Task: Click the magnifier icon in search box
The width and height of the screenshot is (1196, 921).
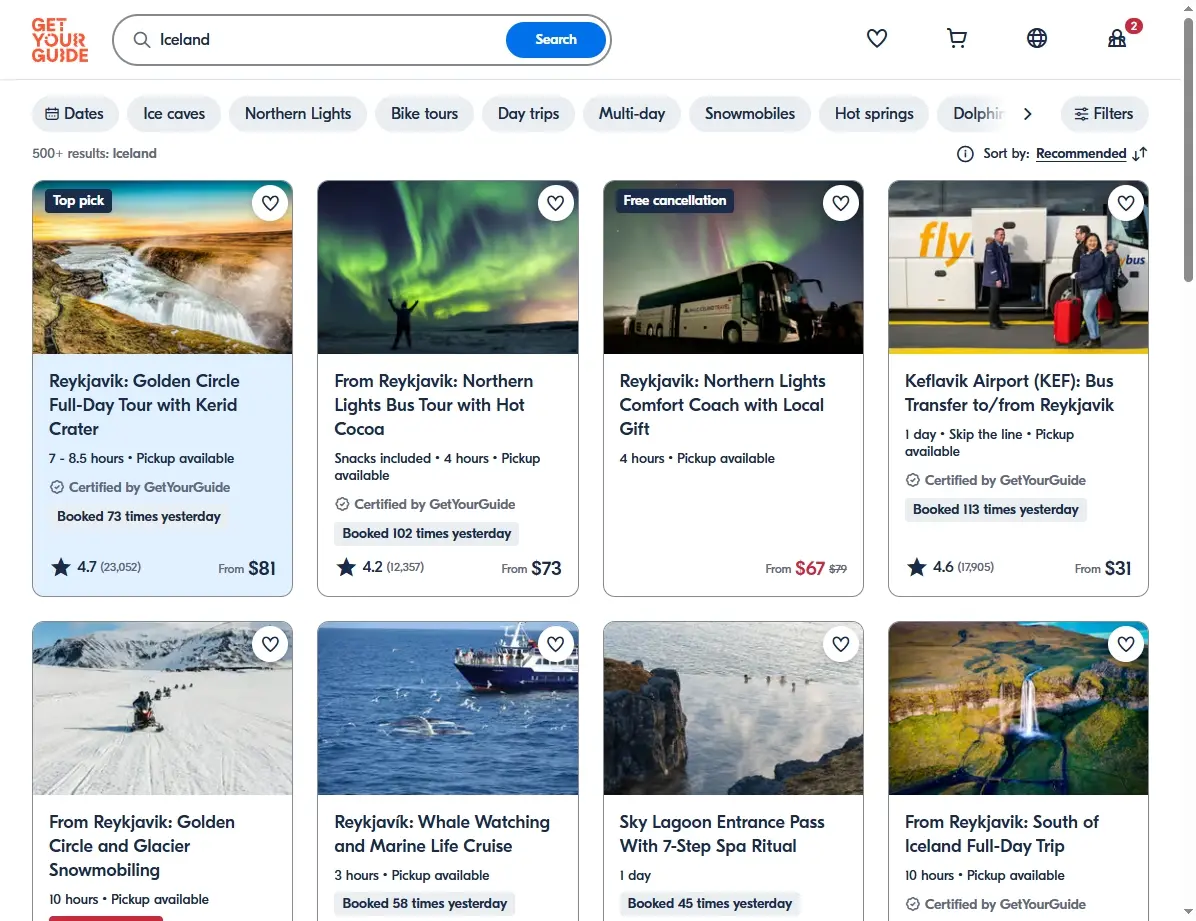Action: tap(142, 40)
